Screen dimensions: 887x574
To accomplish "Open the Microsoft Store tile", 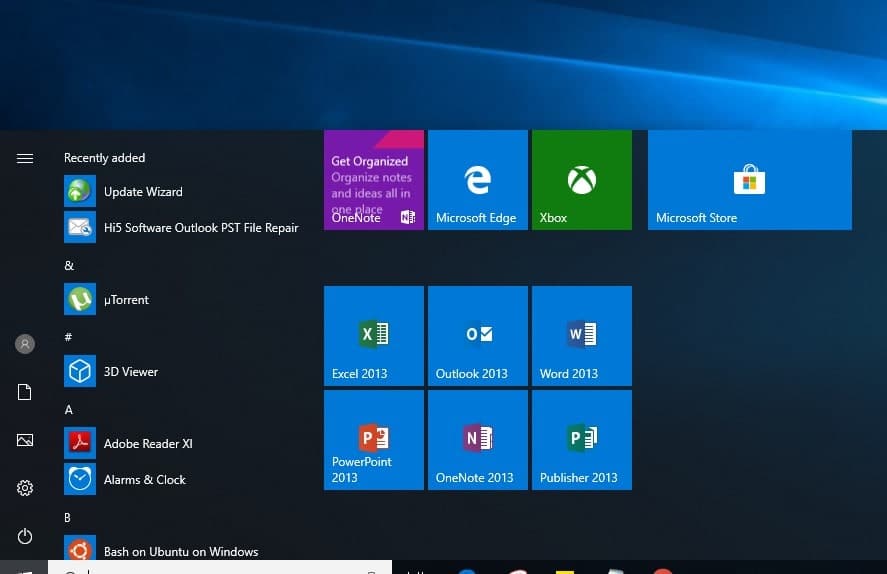I will click(750, 180).
